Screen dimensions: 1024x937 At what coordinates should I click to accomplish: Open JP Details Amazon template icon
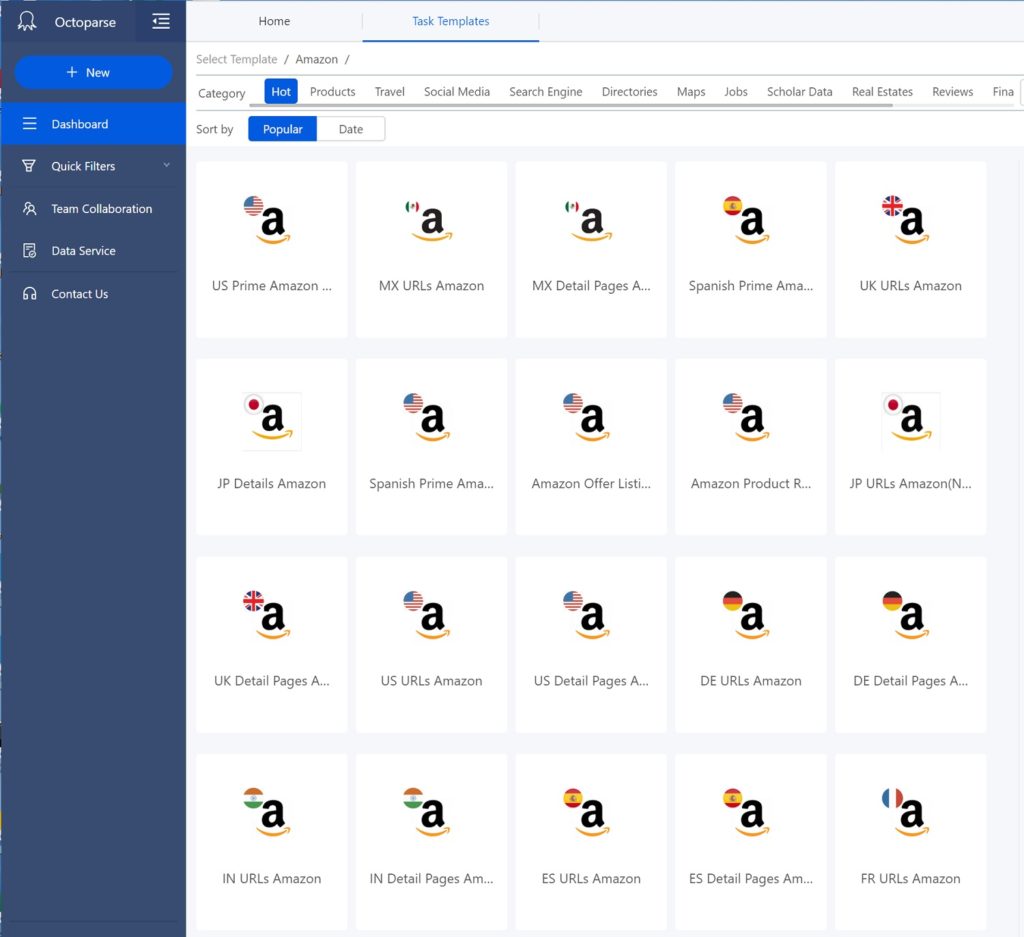(272, 421)
